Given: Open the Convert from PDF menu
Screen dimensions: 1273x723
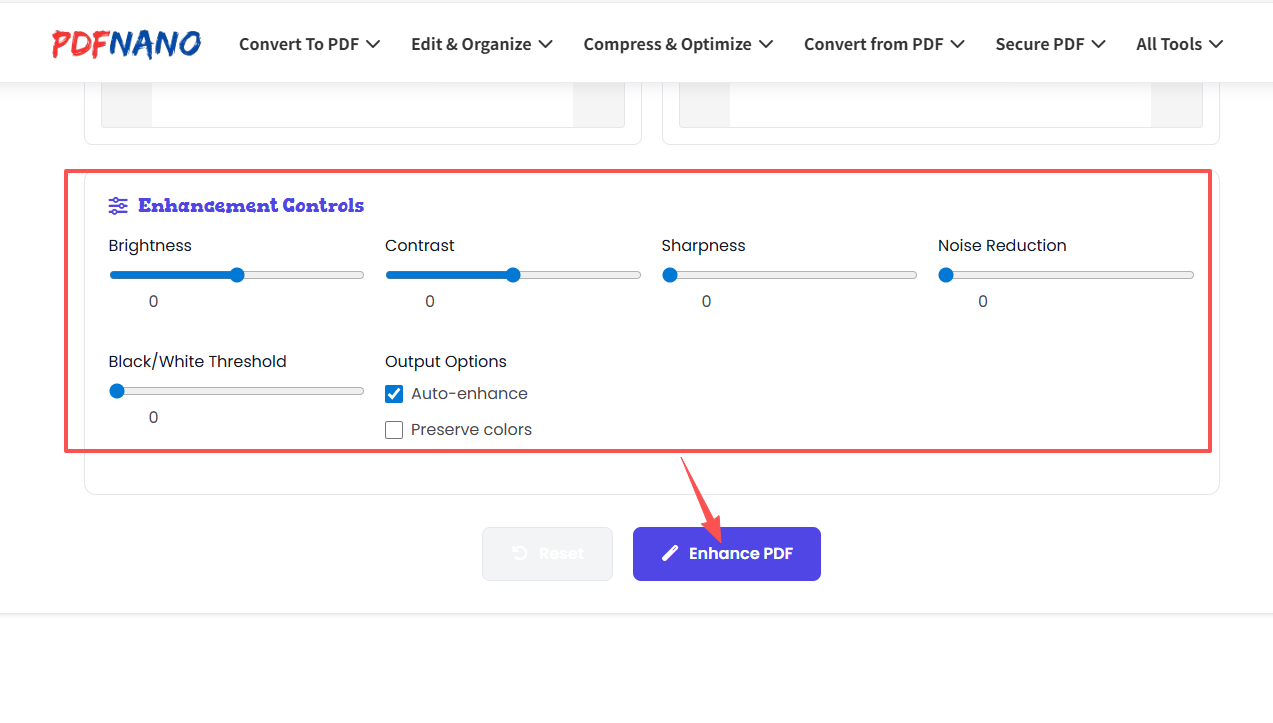Looking at the screenshot, I should tap(884, 44).
